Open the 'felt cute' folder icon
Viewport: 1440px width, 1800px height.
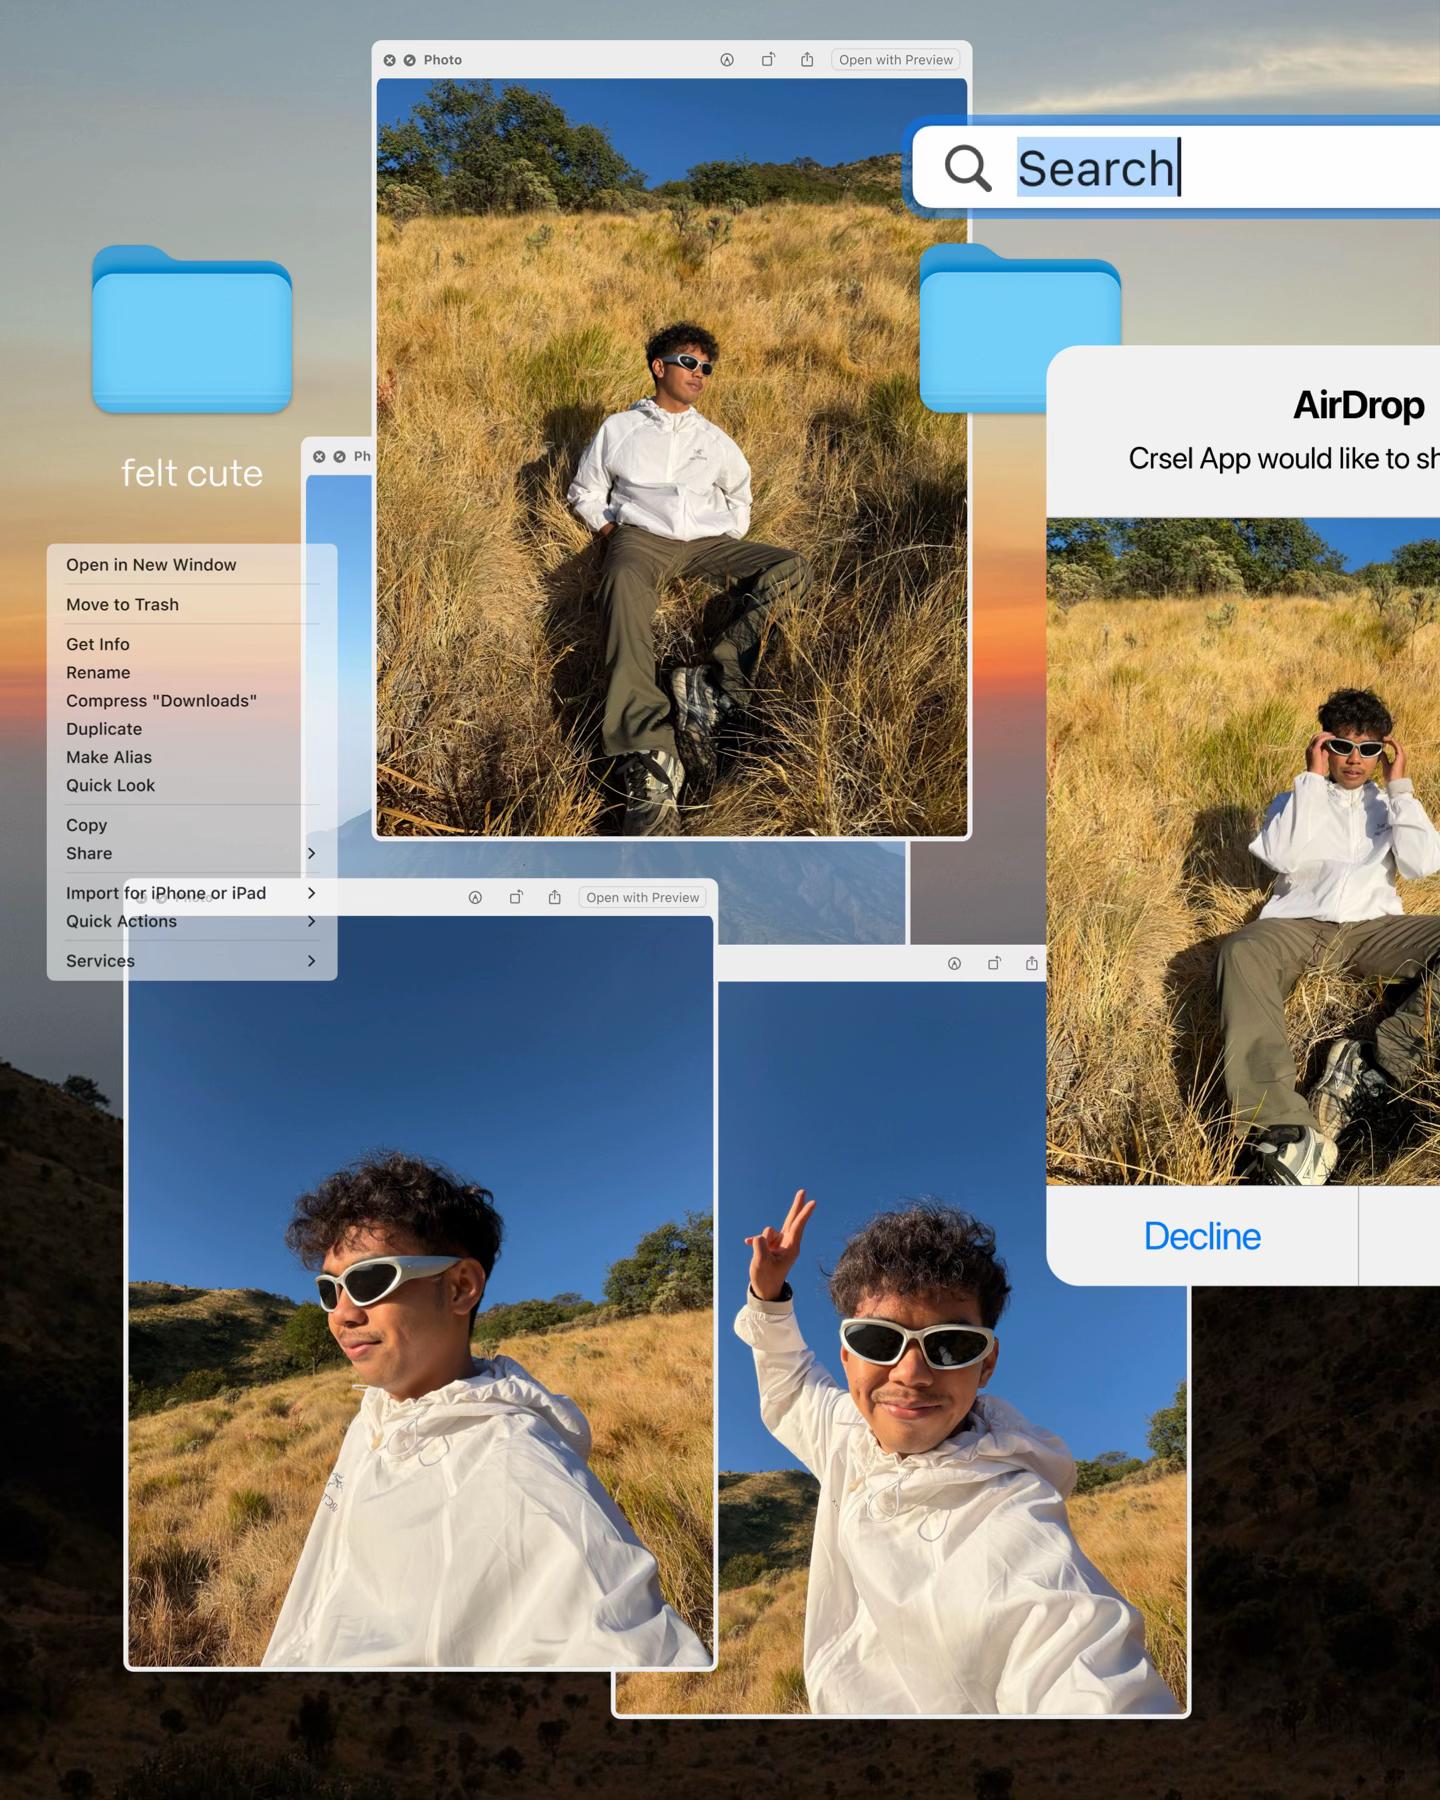pyautogui.click(x=192, y=330)
